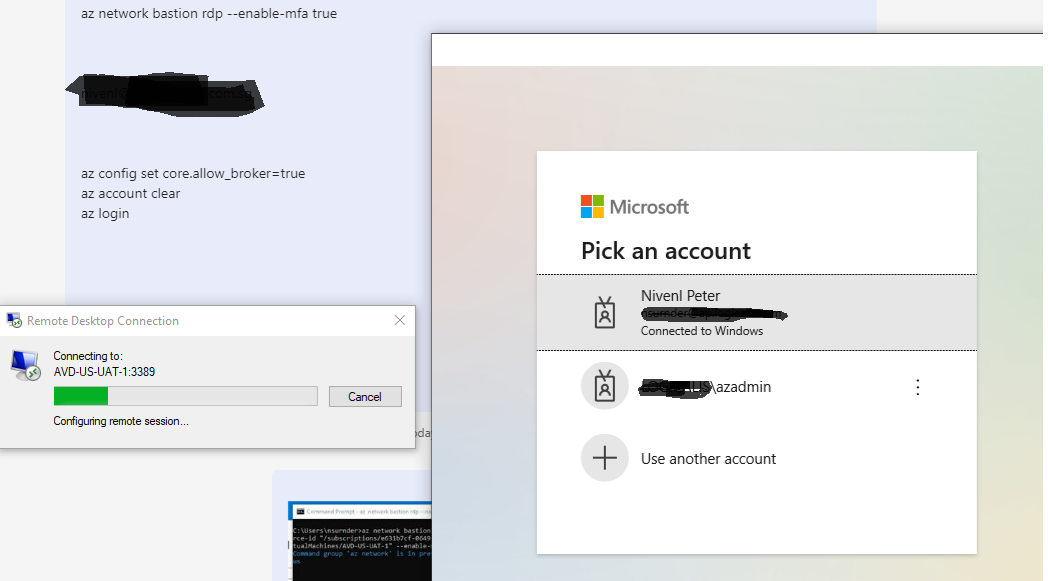Open the Command Prompt screenshot thumbnail

tap(360, 540)
